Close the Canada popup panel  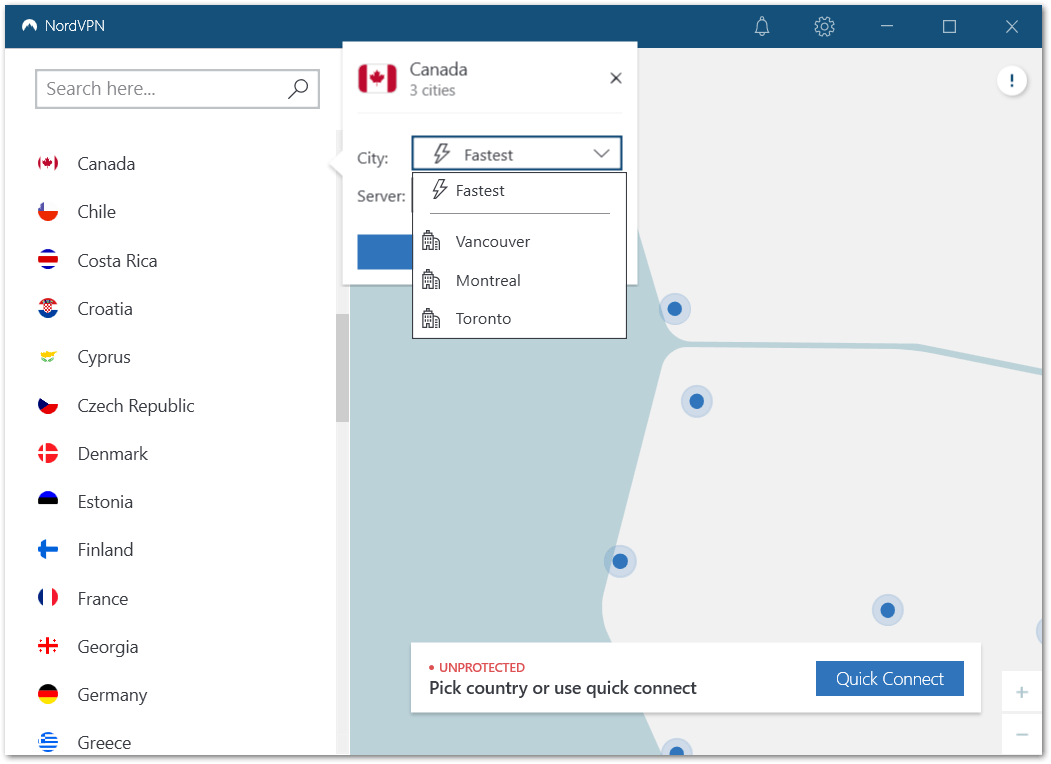(615, 78)
